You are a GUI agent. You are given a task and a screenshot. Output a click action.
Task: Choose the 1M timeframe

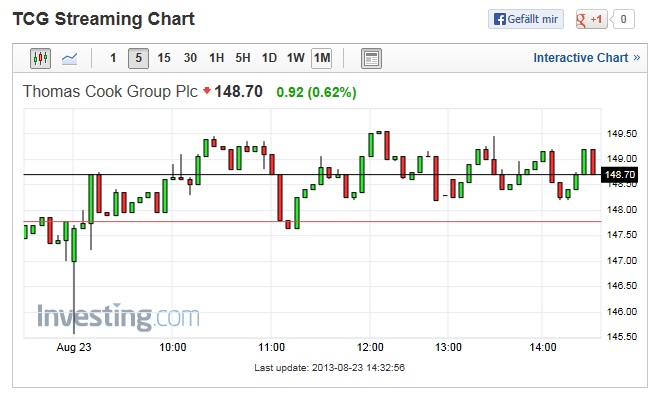(322, 58)
